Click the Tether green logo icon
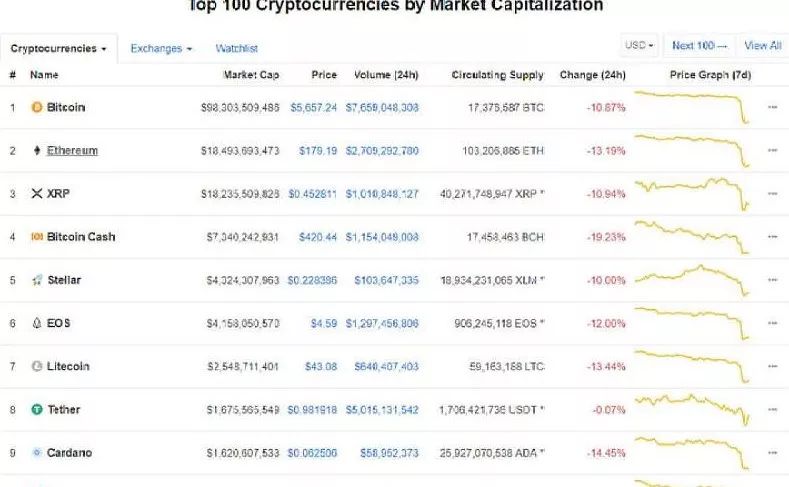 (37, 410)
